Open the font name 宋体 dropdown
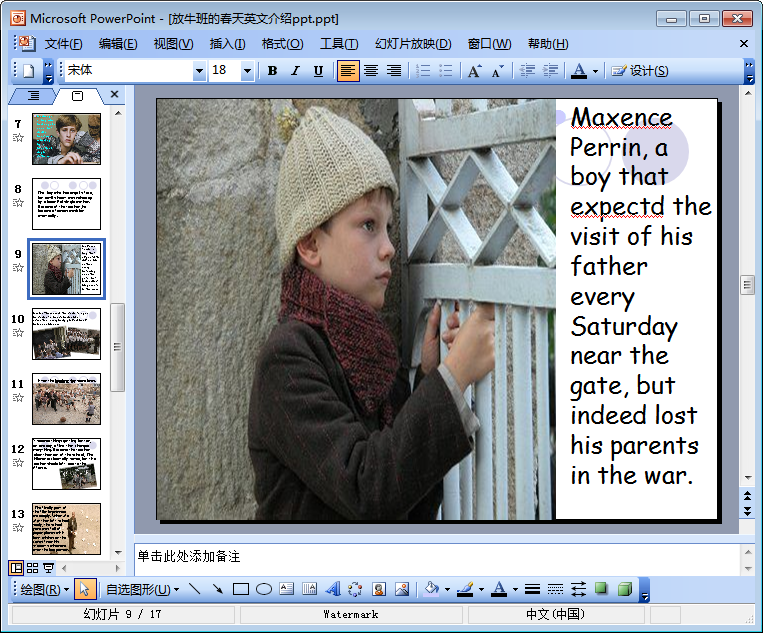The width and height of the screenshot is (763, 633). [199, 71]
